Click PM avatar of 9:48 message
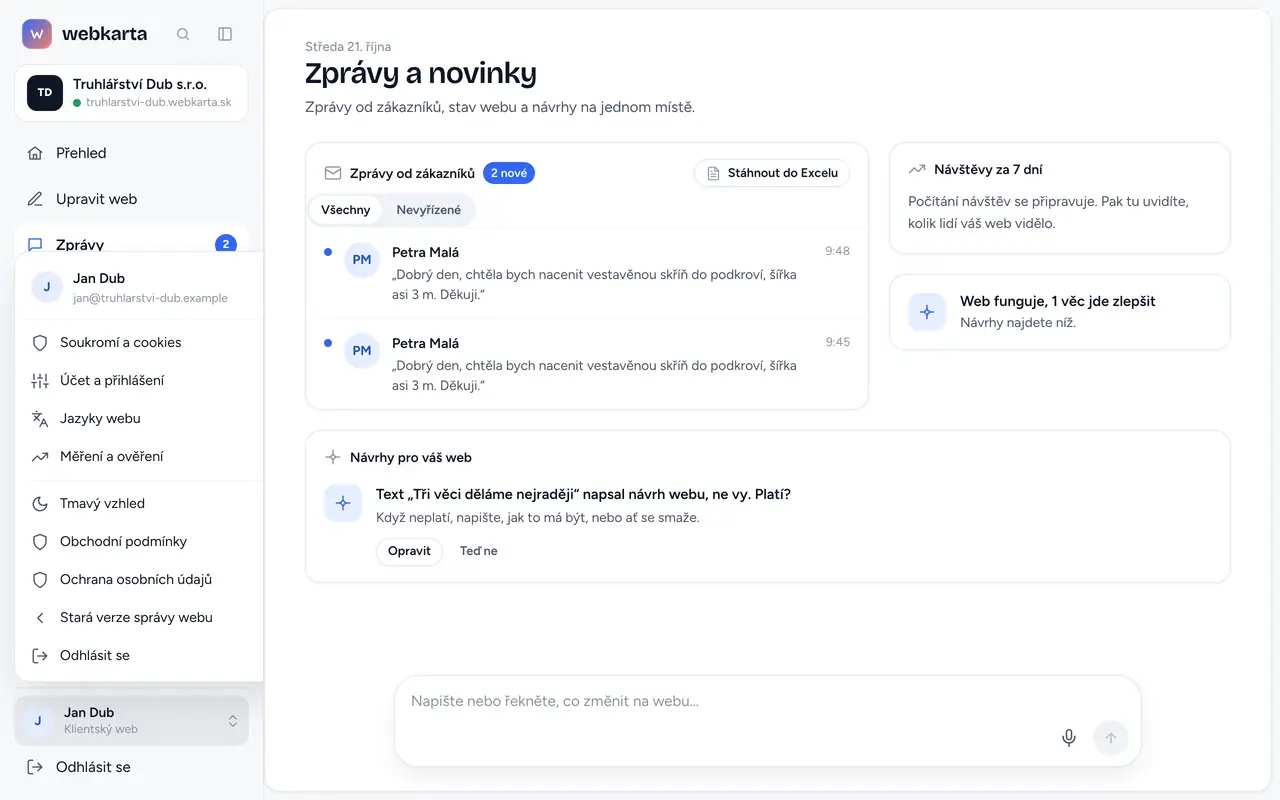This screenshot has width=1280, height=800. click(x=362, y=260)
